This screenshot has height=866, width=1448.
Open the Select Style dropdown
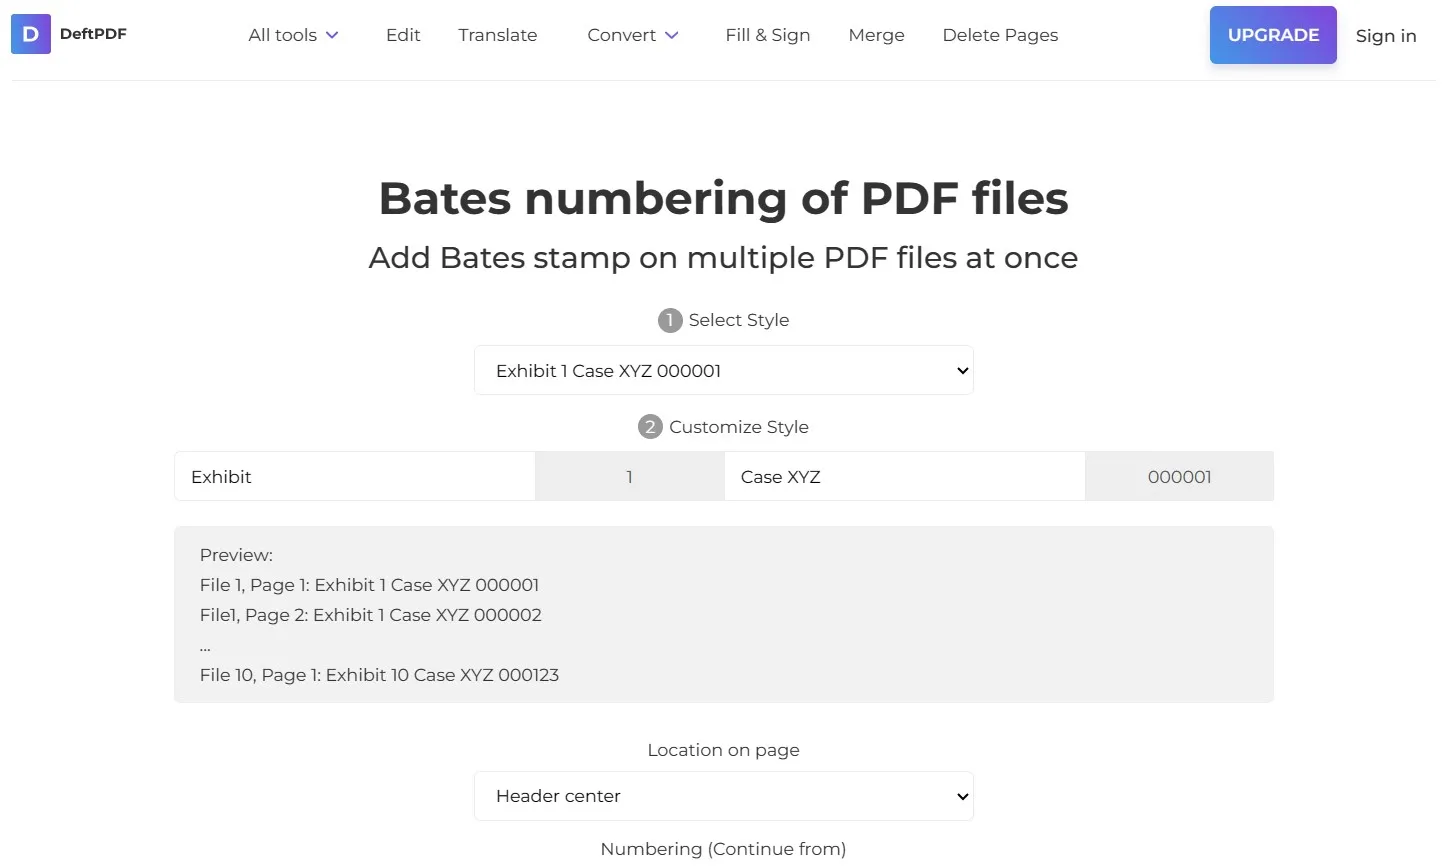tap(723, 370)
